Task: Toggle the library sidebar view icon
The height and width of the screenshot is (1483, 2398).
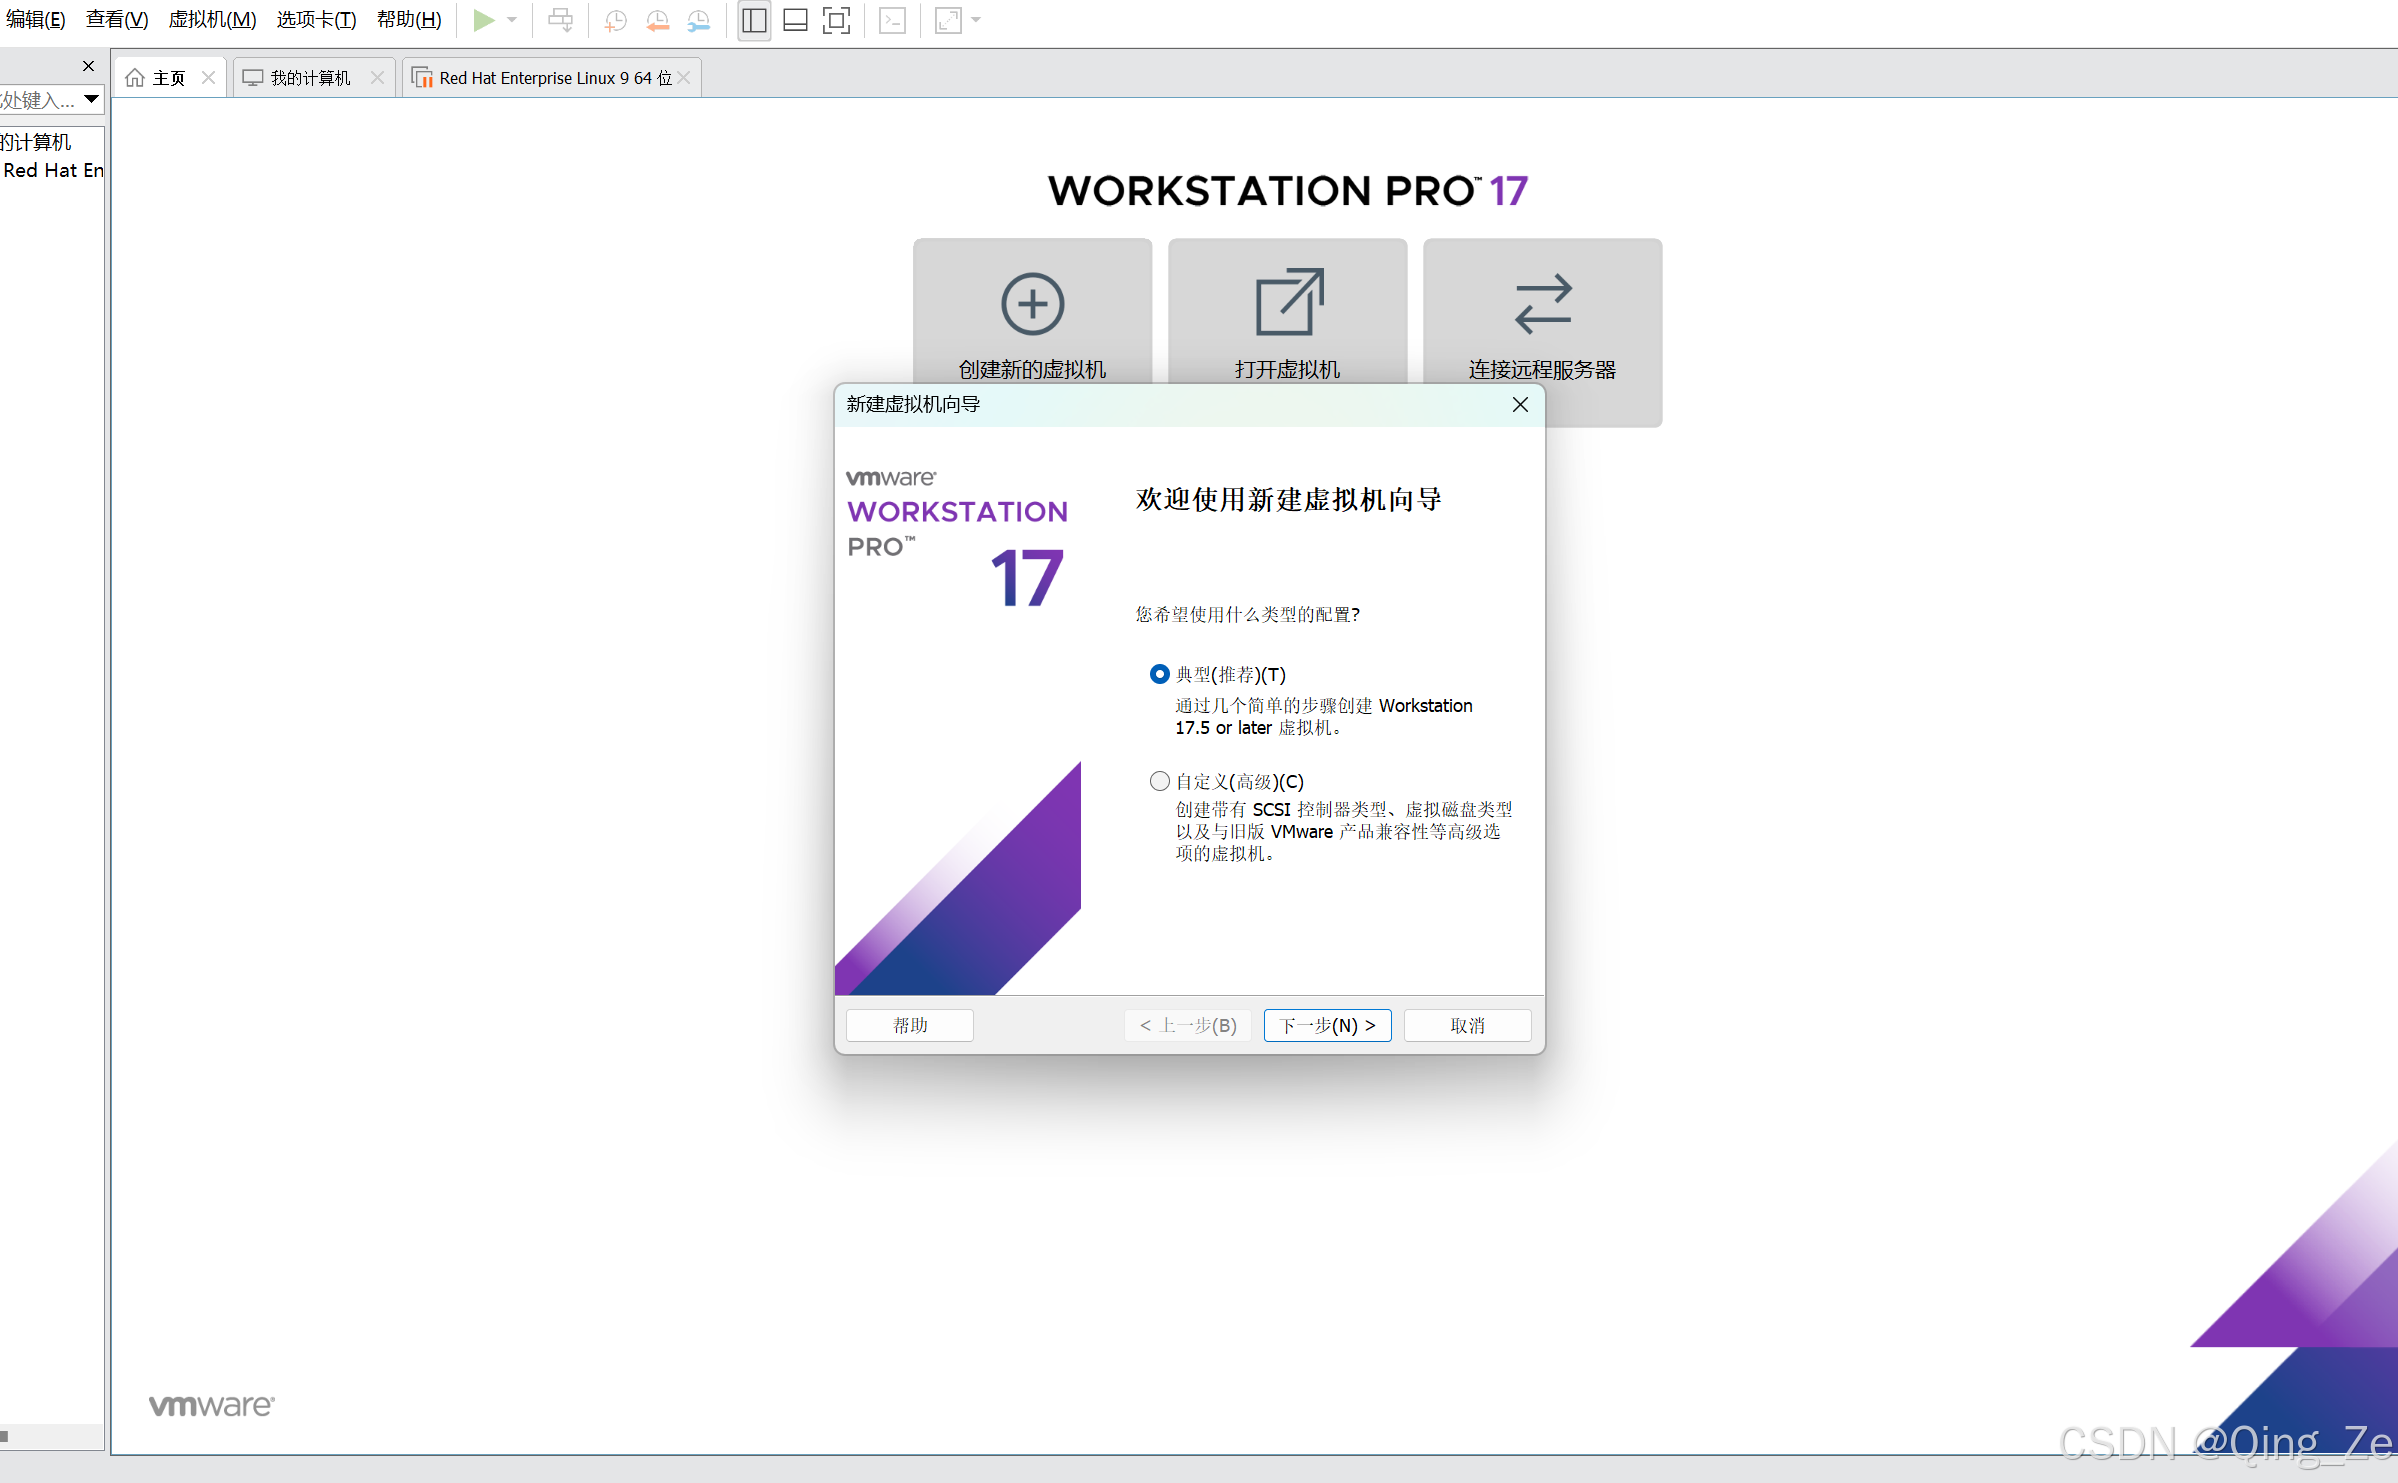Action: click(x=755, y=20)
